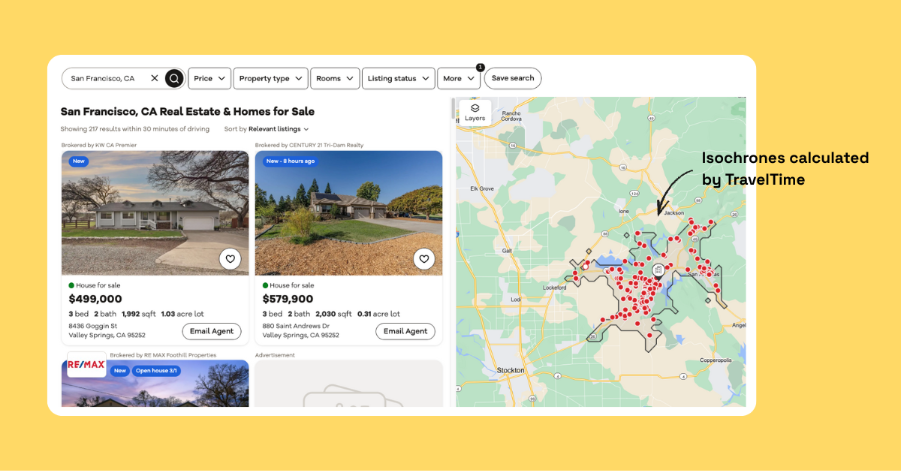Click the map center location pin marker
The width and height of the screenshot is (901, 471).
pyautogui.click(x=658, y=271)
